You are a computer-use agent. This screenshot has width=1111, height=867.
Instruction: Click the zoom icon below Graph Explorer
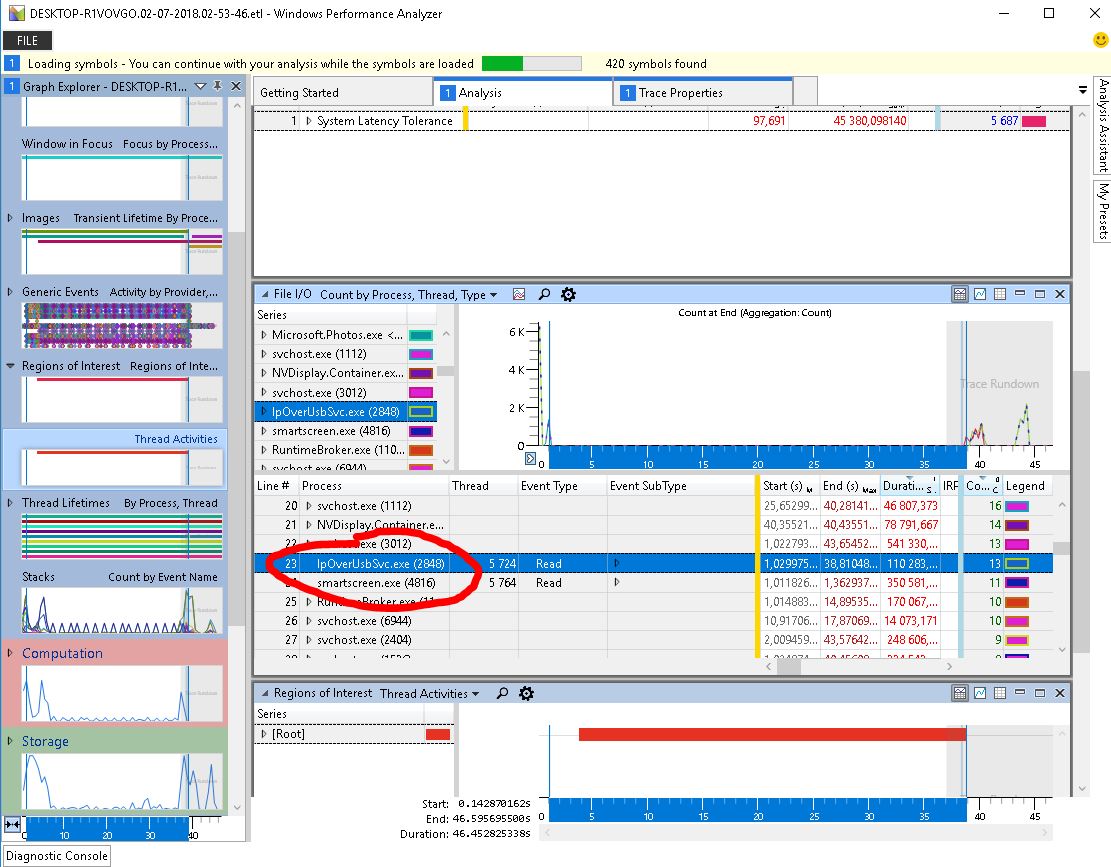[x=12, y=824]
